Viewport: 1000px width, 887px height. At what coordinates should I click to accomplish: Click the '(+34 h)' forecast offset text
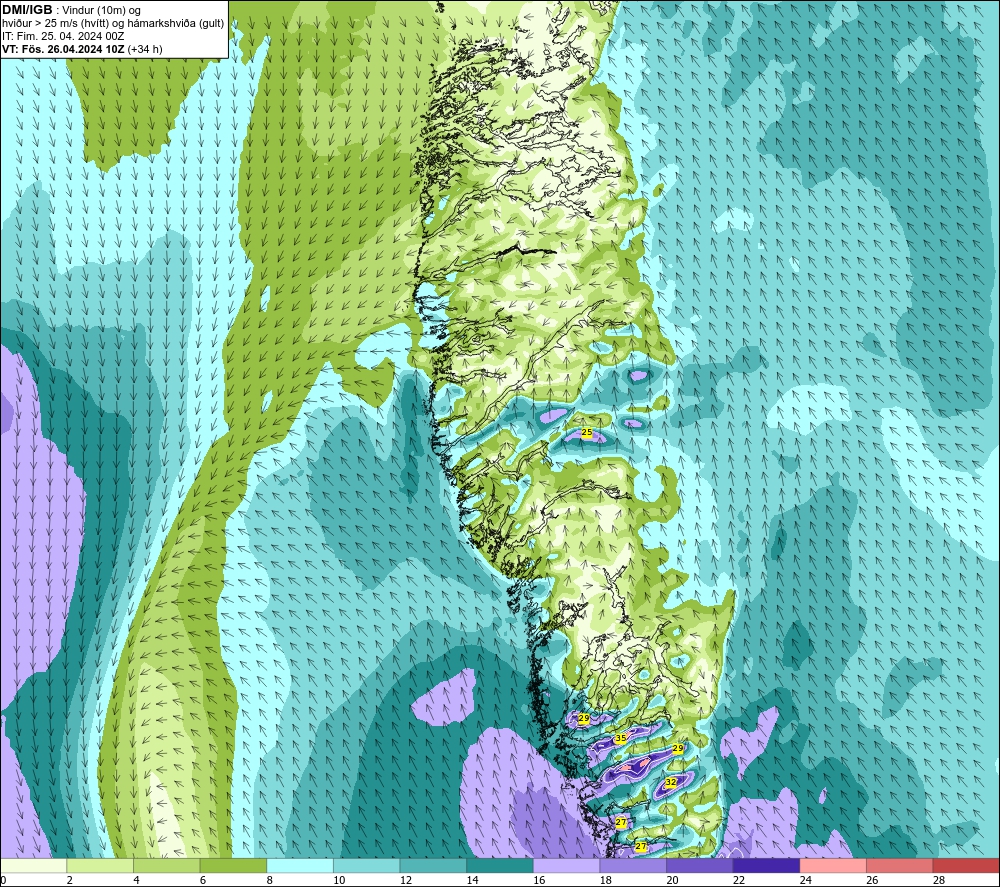pyautogui.click(x=145, y=49)
